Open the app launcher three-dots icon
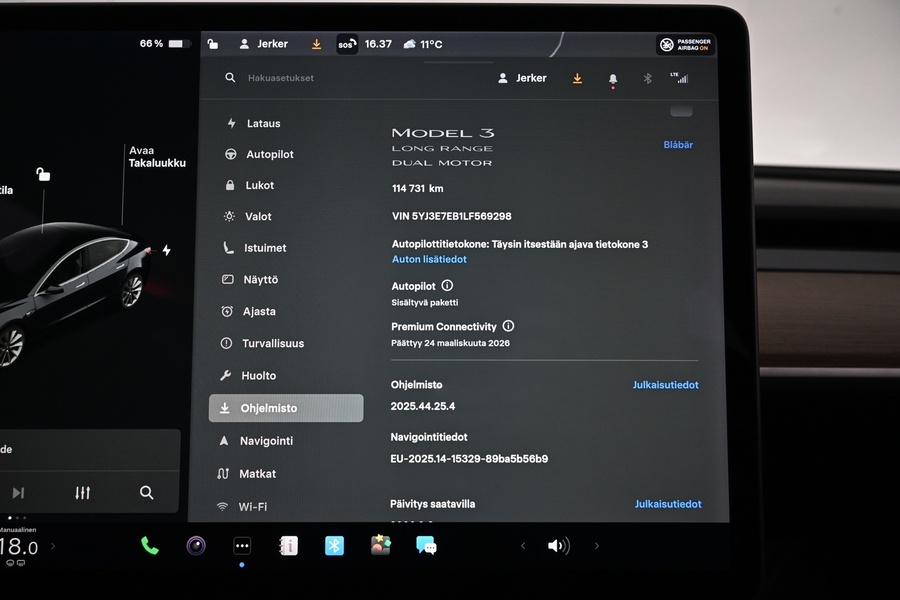This screenshot has width=900, height=600. (x=241, y=545)
